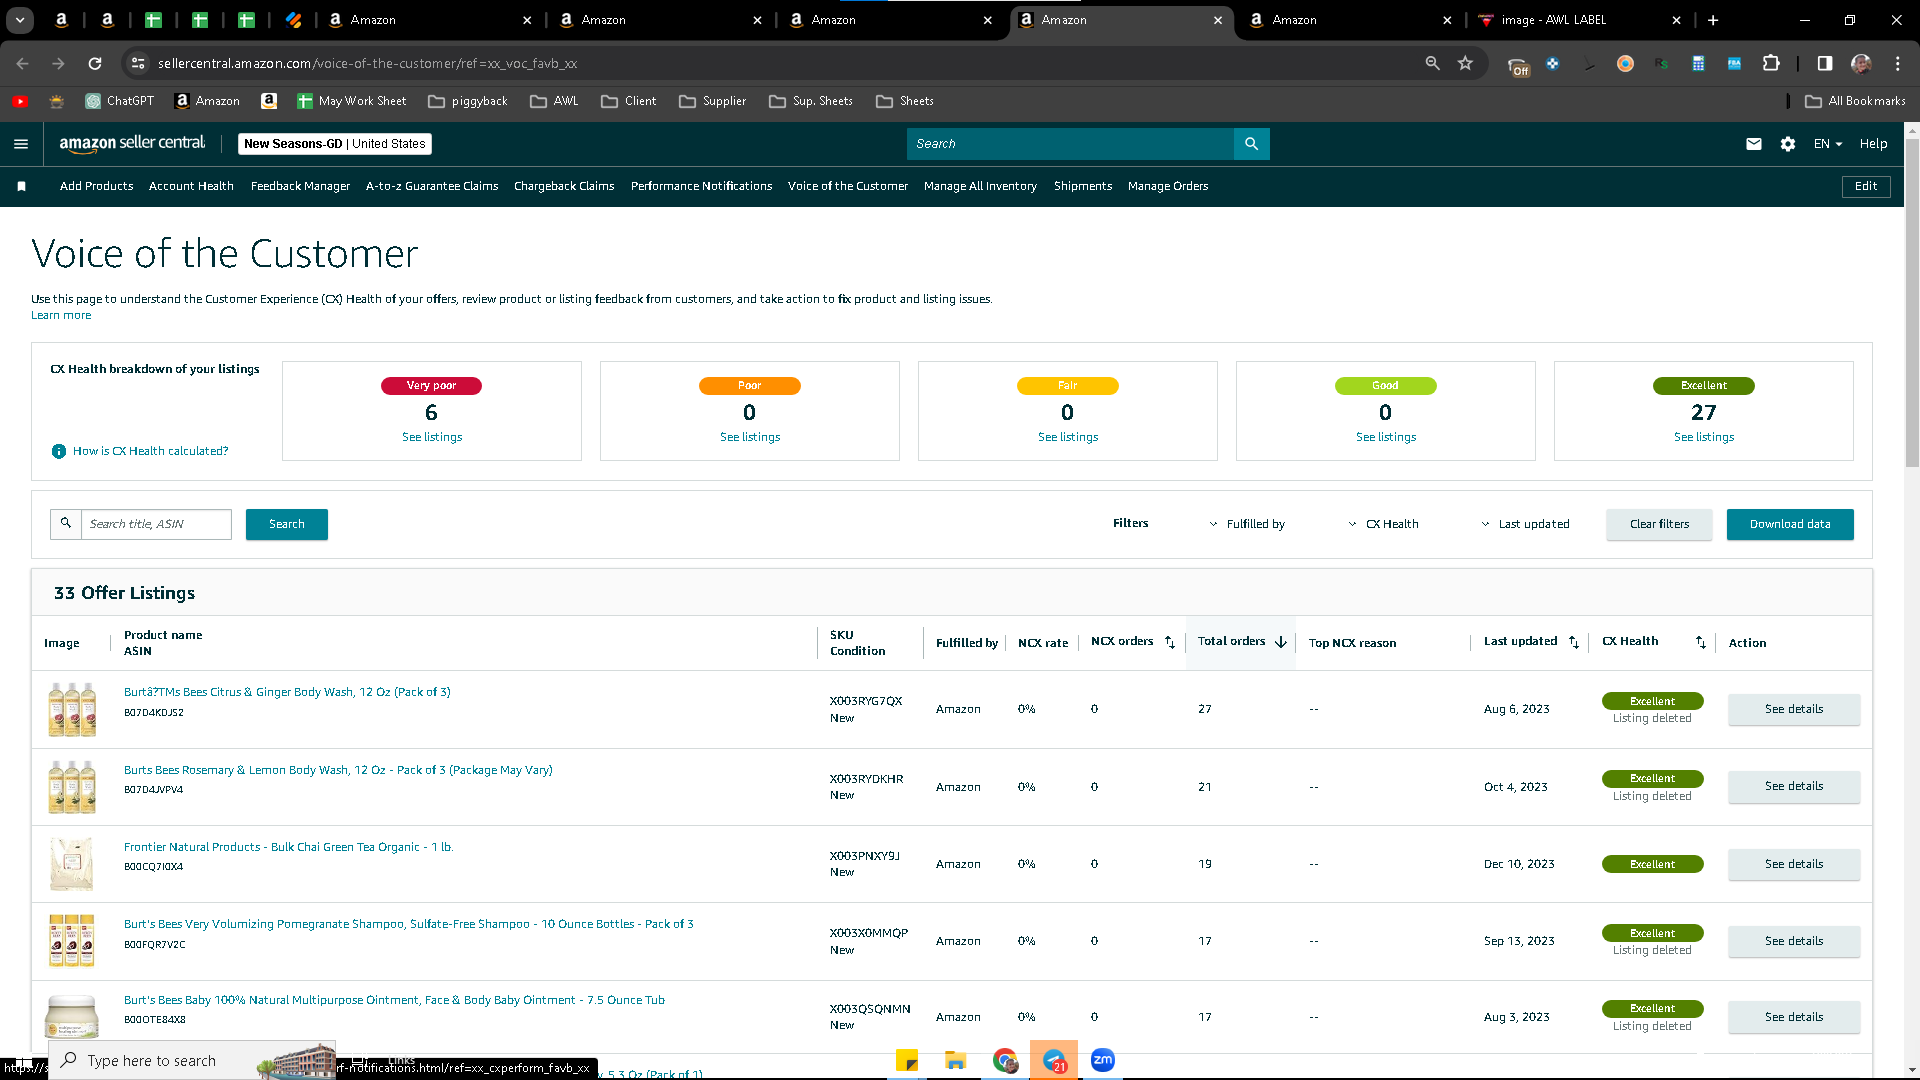Screen dimensions: 1920x1080
Task: Expand the Last updated filter
Action: (x=1525, y=524)
